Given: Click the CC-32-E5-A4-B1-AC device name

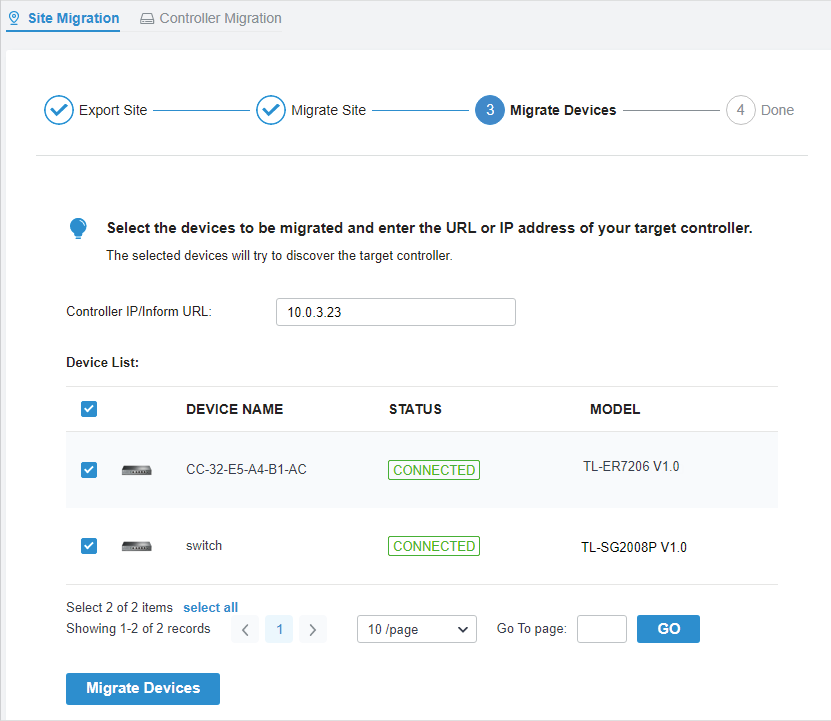Looking at the screenshot, I should point(246,470).
